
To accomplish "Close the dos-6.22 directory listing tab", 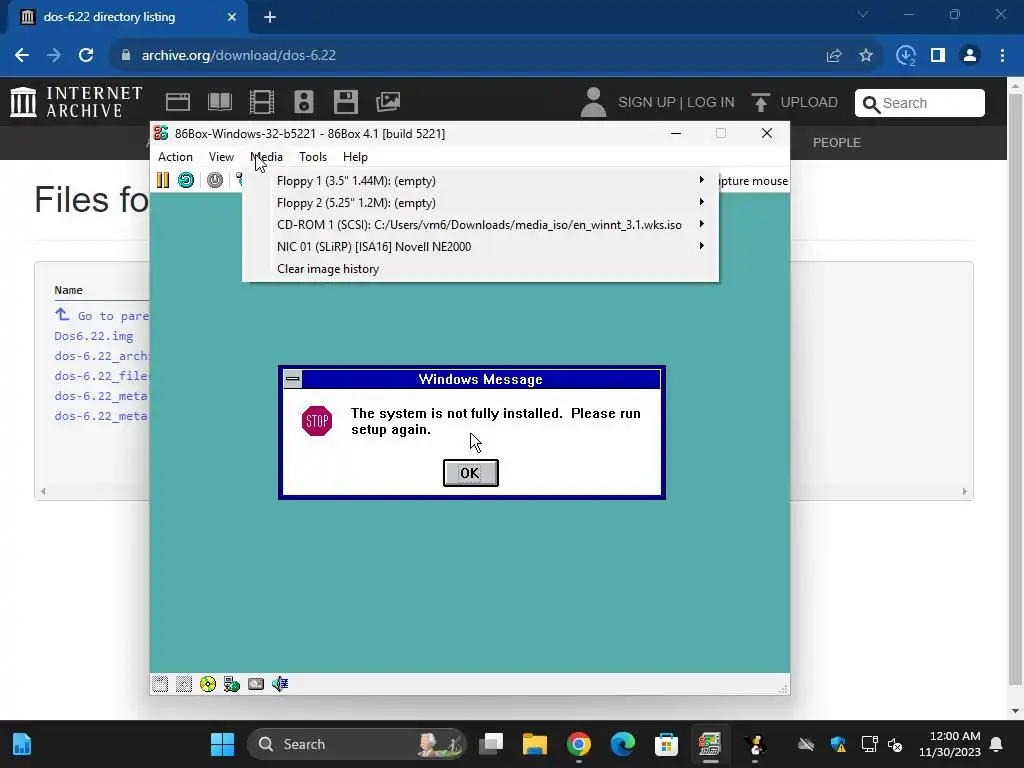I will (232, 17).
